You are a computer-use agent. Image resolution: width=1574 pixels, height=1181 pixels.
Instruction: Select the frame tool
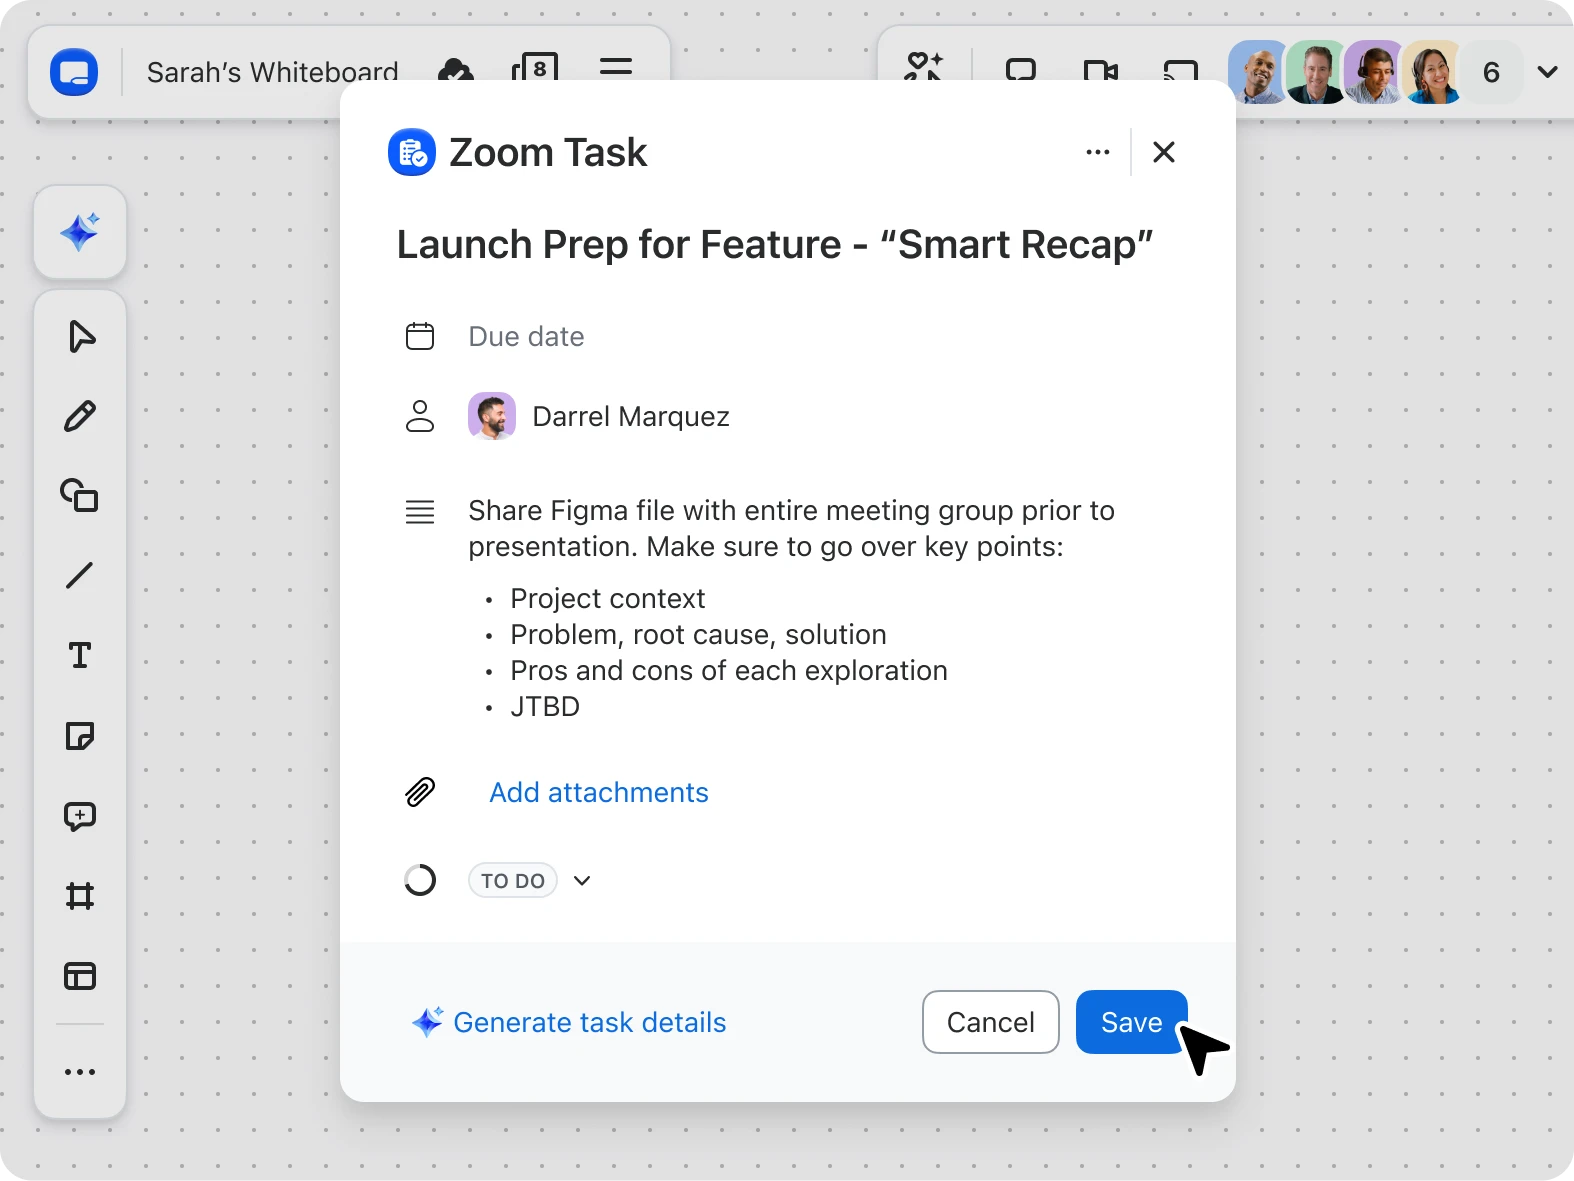[80, 896]
